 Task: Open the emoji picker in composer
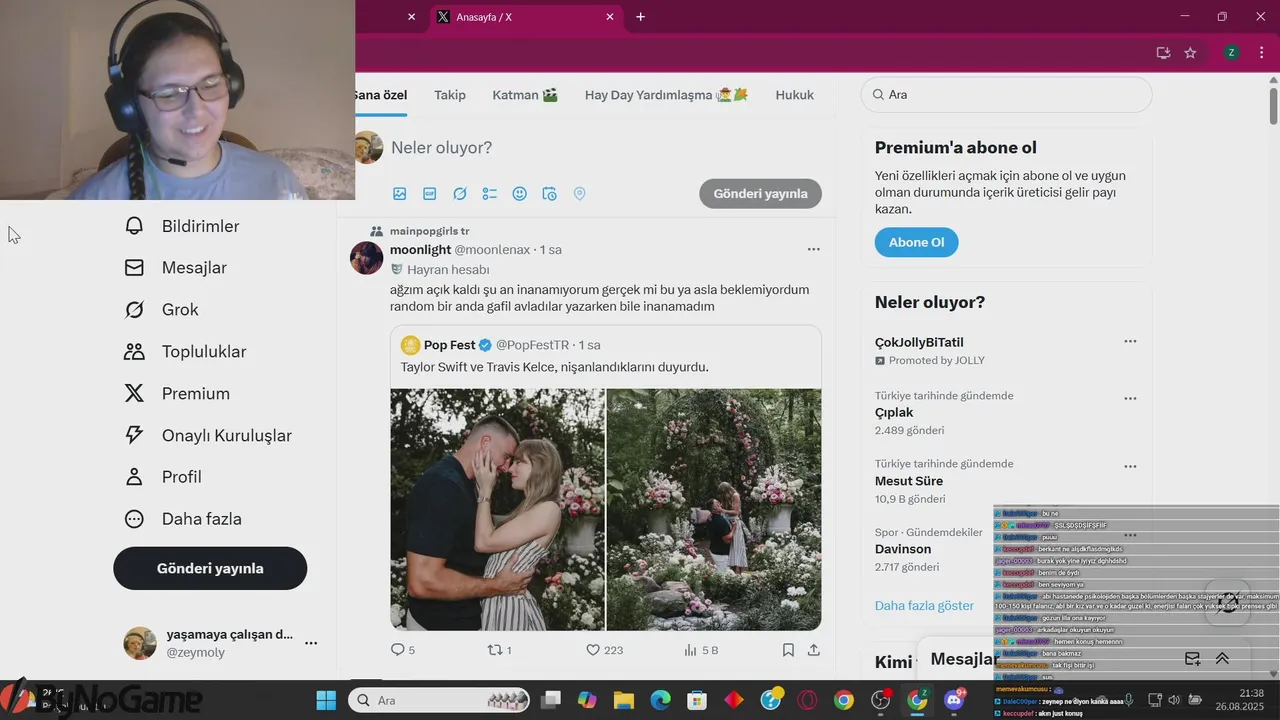tap(520, 194)
